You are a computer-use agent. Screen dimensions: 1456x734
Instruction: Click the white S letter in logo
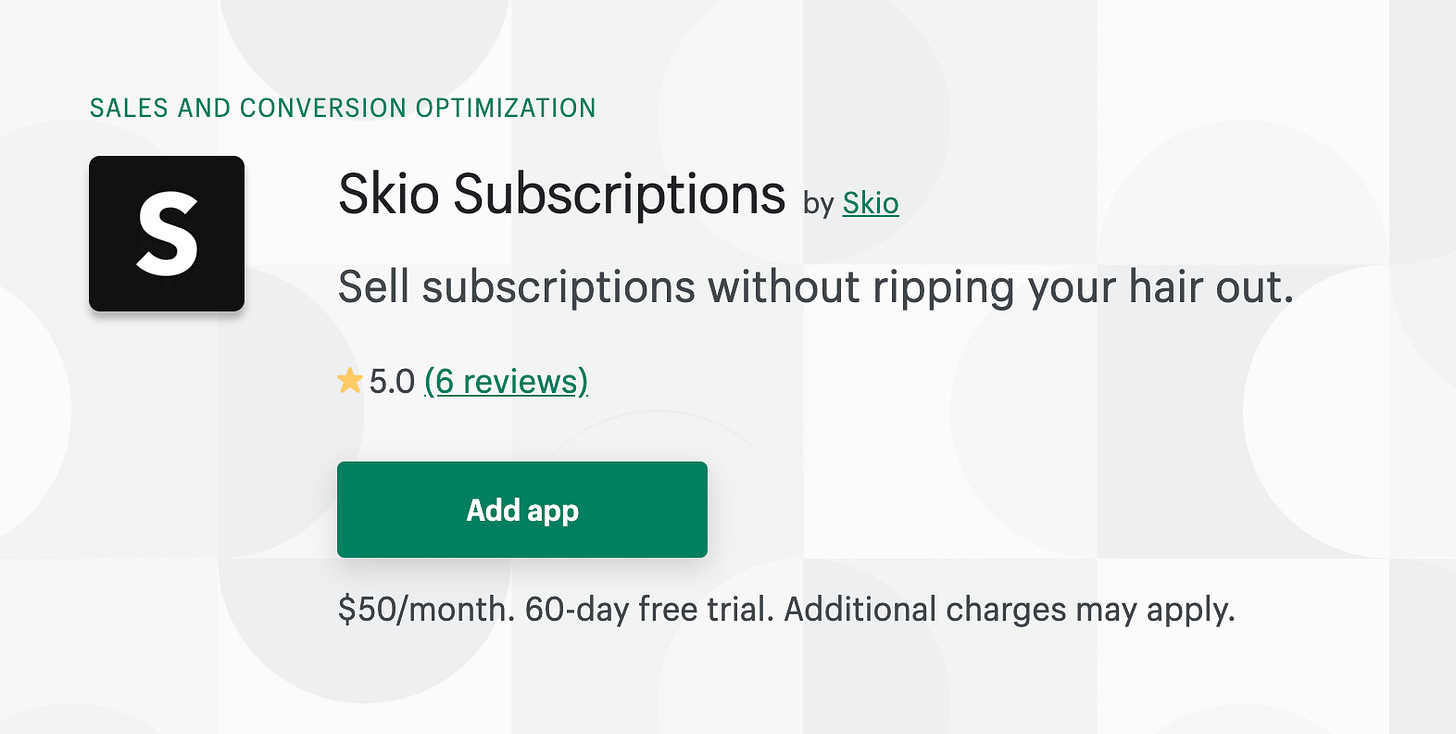click(167, 234)
